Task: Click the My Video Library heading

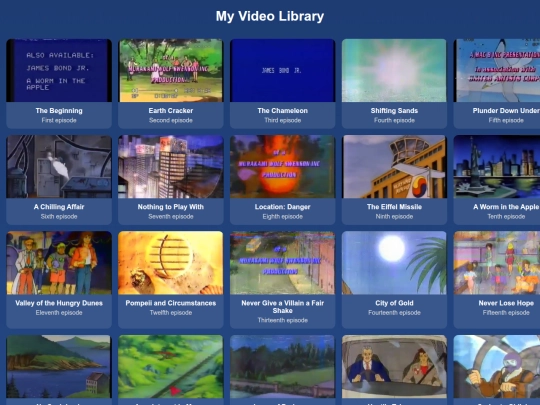Action: pos(270,16)
